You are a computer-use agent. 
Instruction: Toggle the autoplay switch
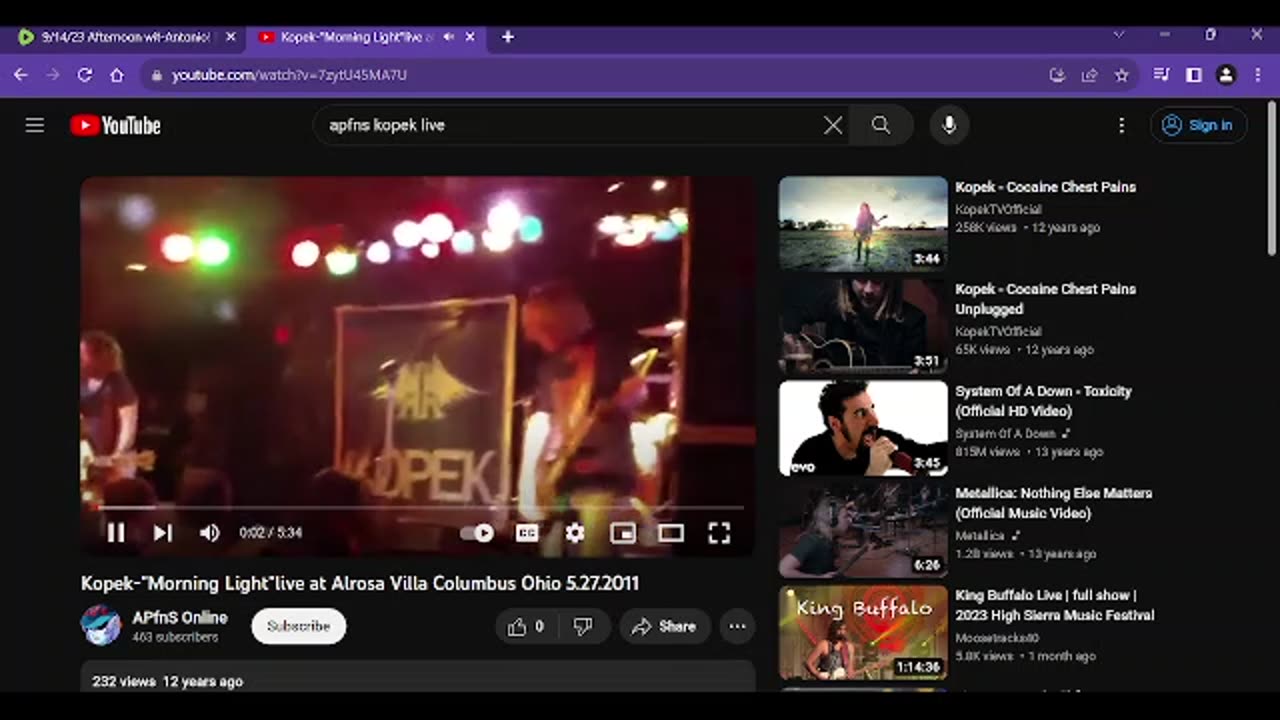[x=478, y=533]
